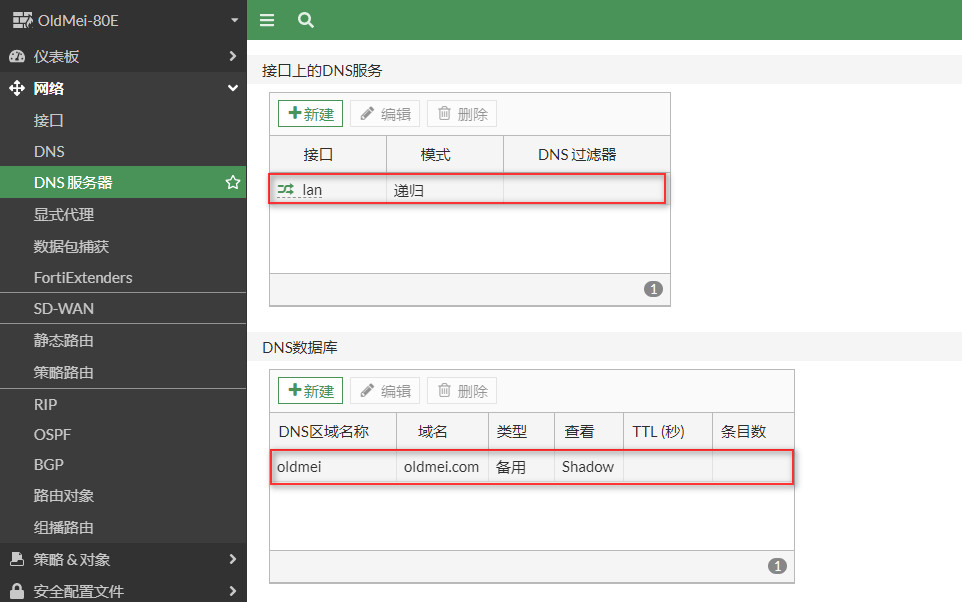Select the oldmei zone name cell
Viewport: 962px width, 602px height.
point(333,466)
